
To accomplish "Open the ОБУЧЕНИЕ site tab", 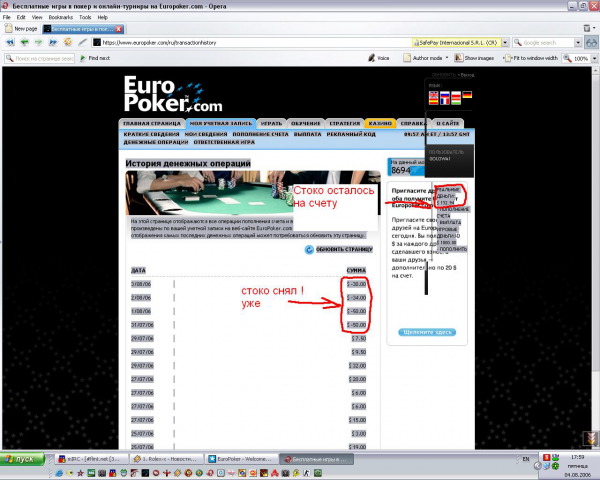I will click(x=305, y=123).
